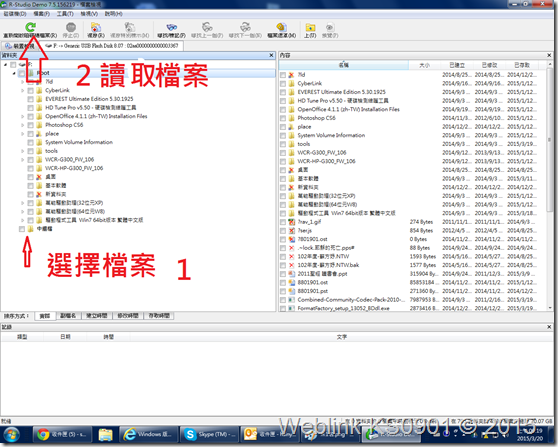Expand the place folder node
The image size is (558, 447).
point(22,134)
